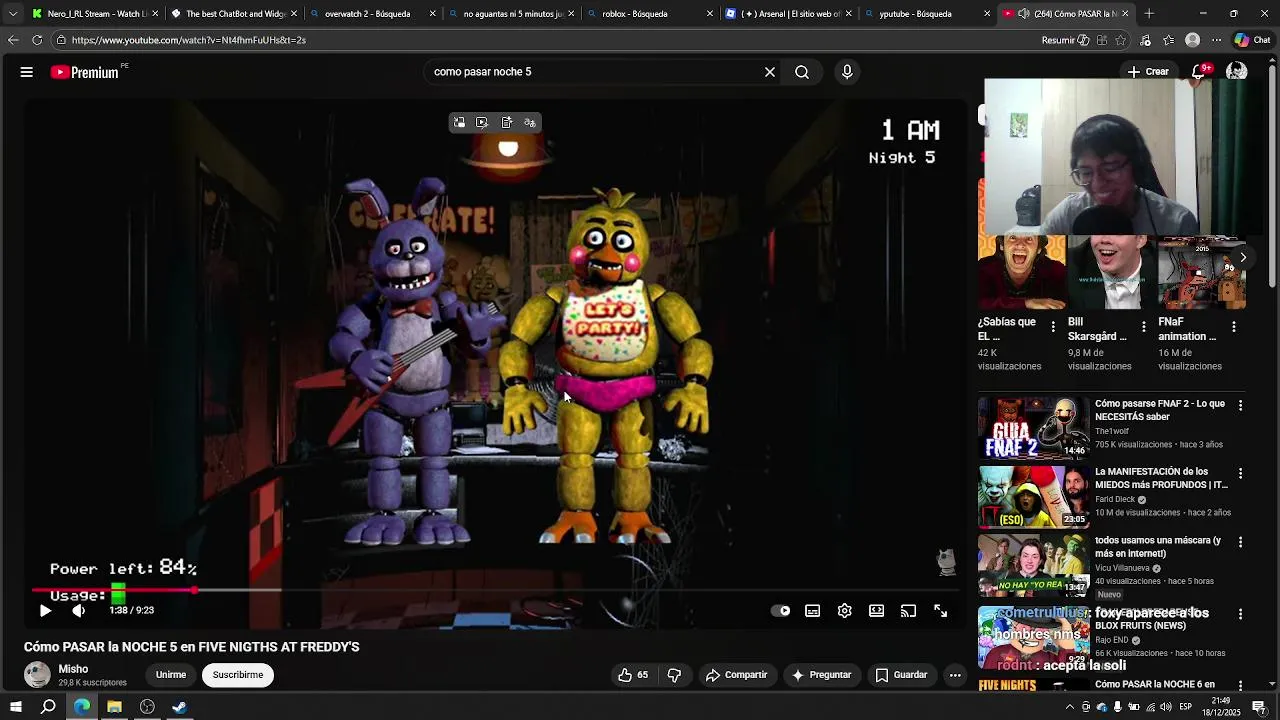
Task: Subscribe with the Suscribirme button
Action: click(x=238, y=675)
